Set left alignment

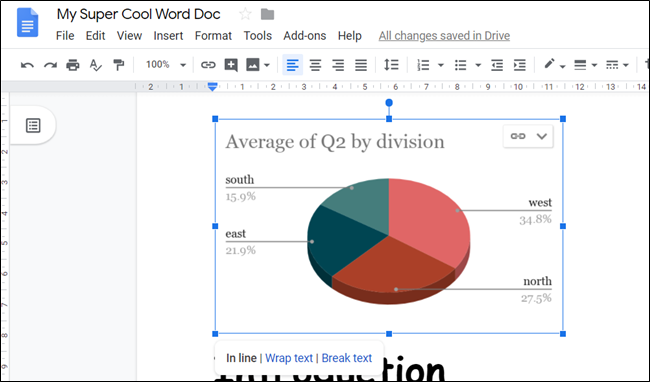(x=293, y=65)
